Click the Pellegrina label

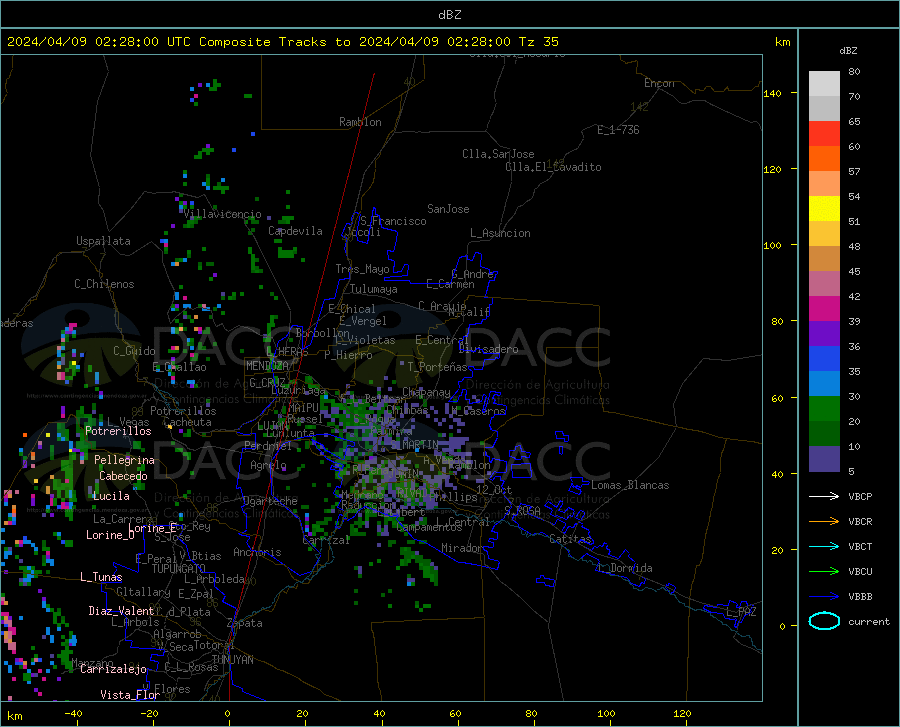(x=125, y=460)
